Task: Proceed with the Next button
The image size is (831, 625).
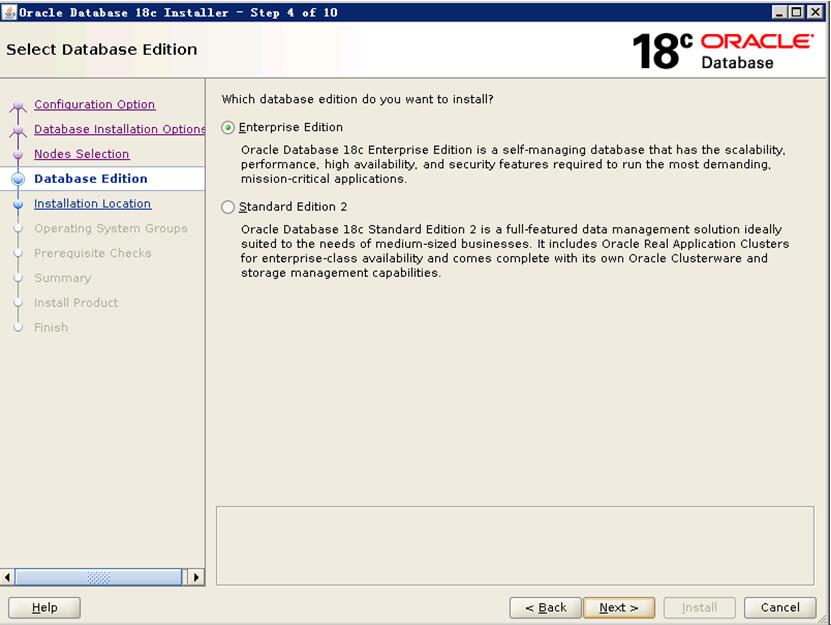Action: 618,608
